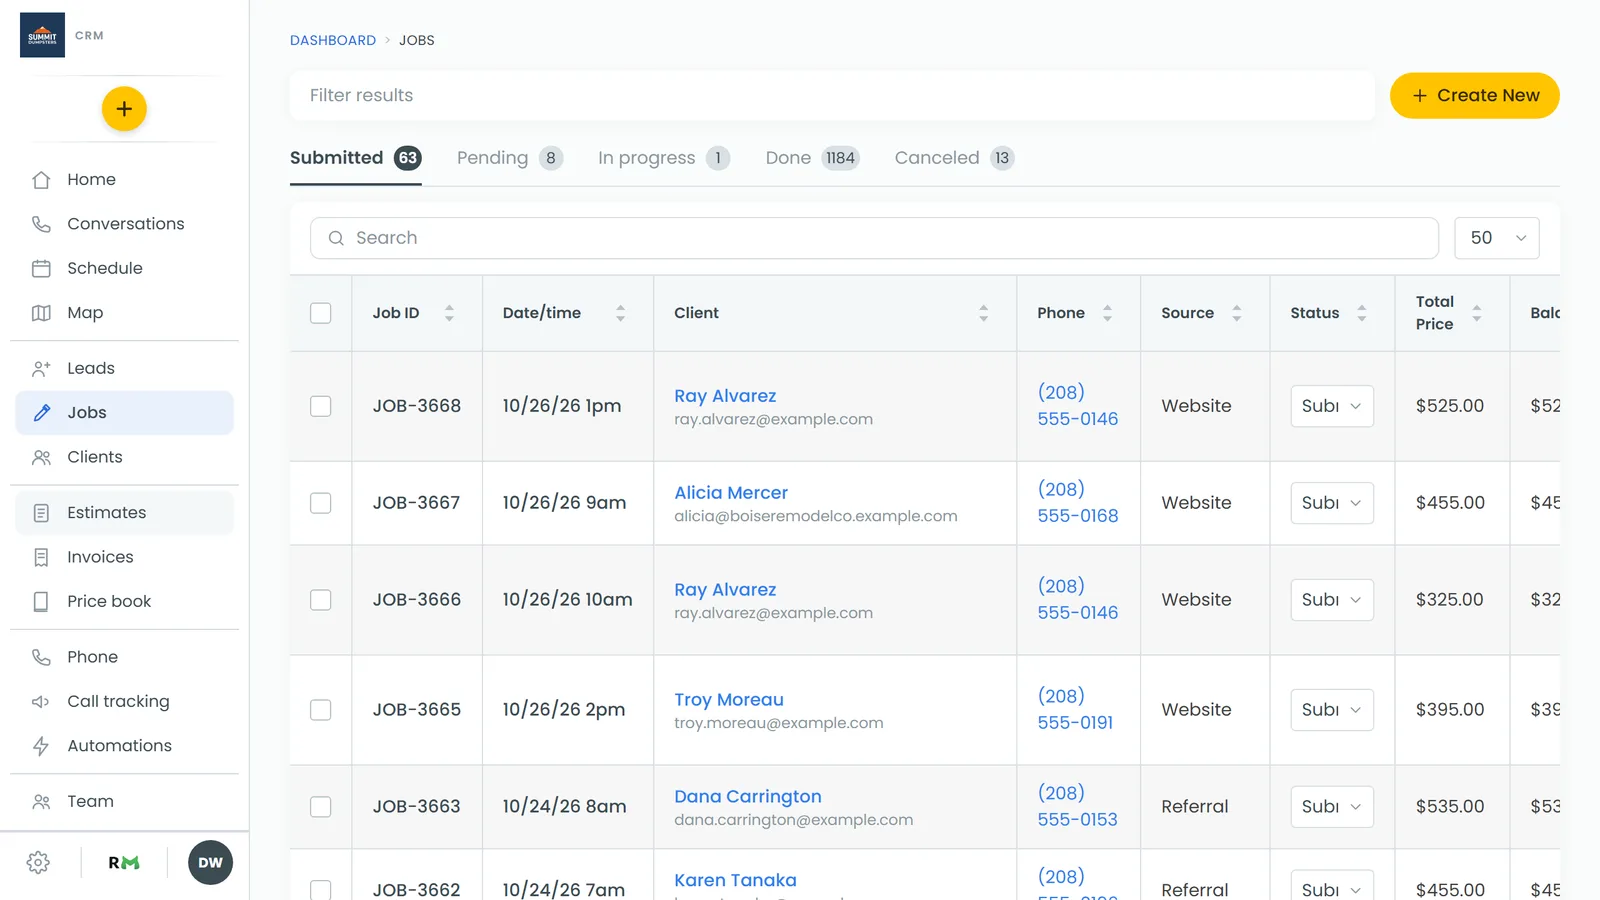Screen dimensions: 1600x900
Task: Click the yellow plus quick-add button
Action: [x=124, y=109]
